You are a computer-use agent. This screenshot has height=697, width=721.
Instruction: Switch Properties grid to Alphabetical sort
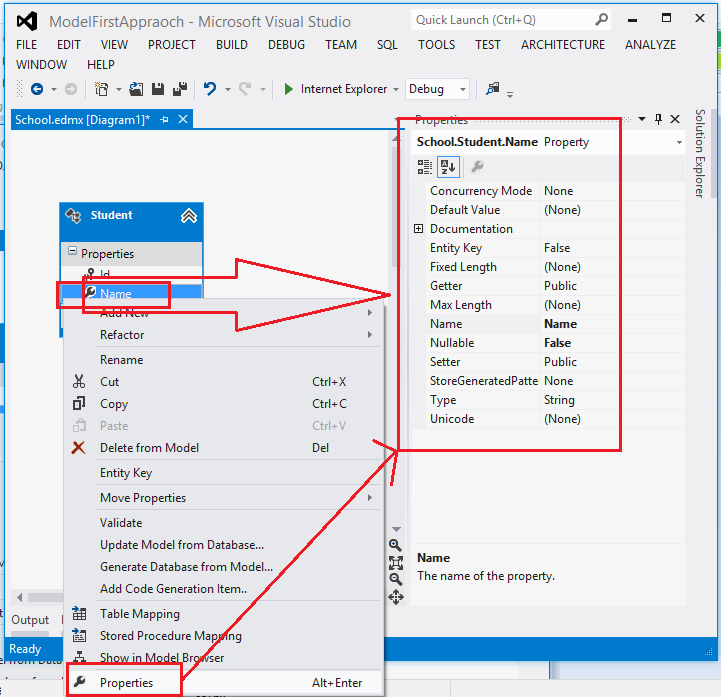coord(448,166)
